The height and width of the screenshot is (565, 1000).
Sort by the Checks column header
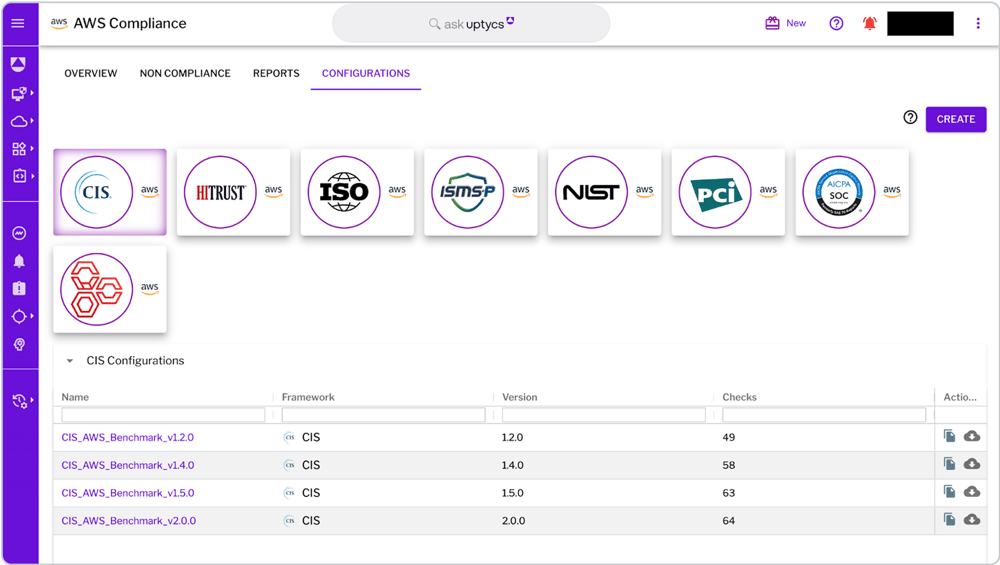[x=739, y=397]
